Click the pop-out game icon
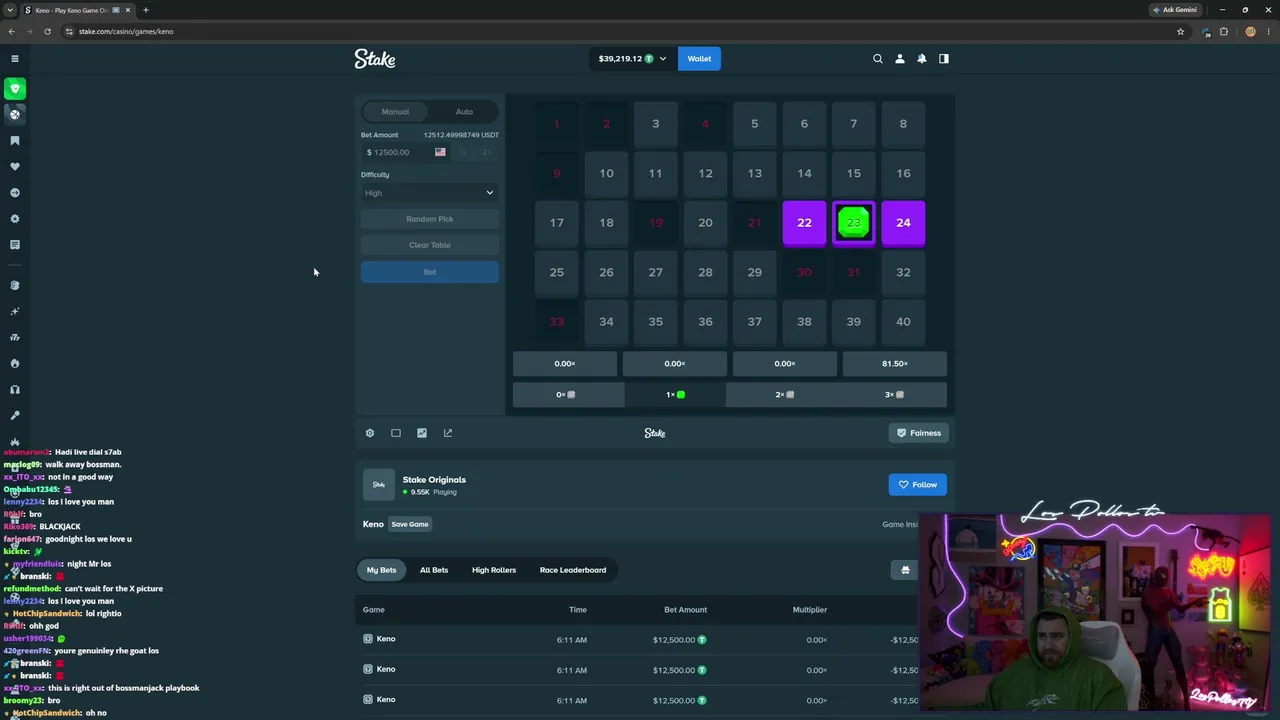Image resolution: width=1280 pixels, height=720 pixels. click(x=448, y=433)
